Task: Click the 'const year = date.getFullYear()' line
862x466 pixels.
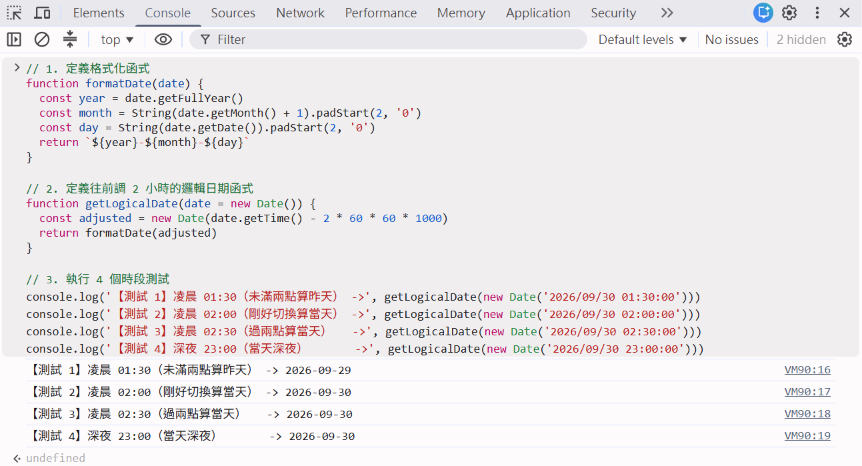Action: [141, 98]
